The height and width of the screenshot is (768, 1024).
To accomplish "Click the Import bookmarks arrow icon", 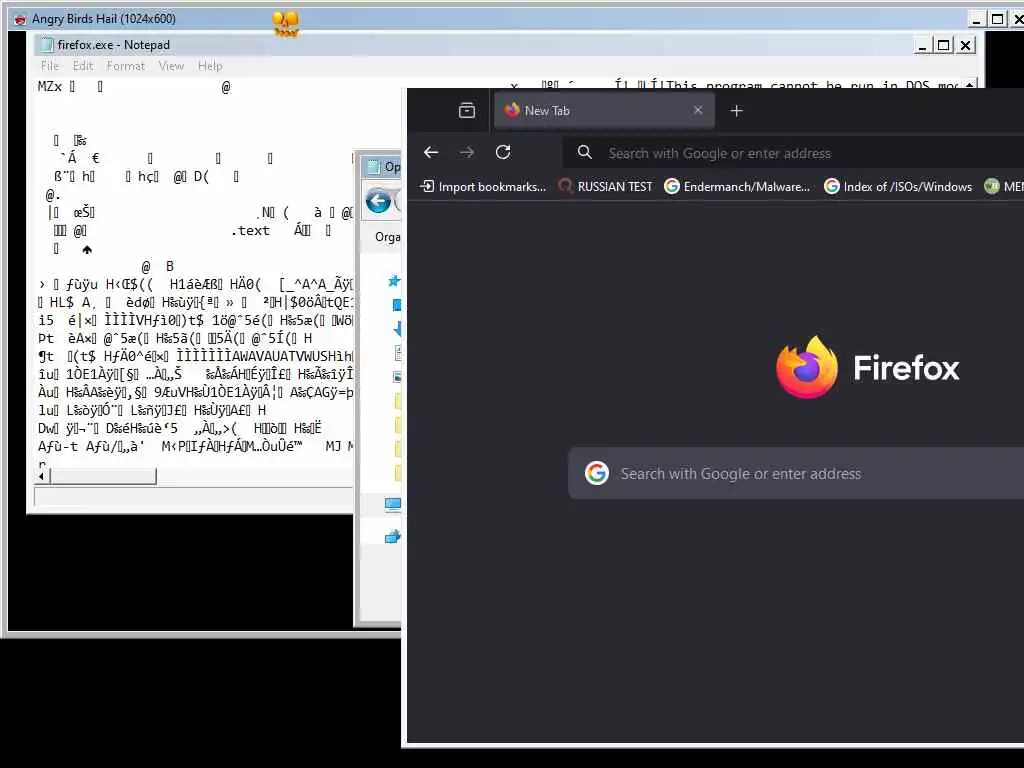I will 426,186.
